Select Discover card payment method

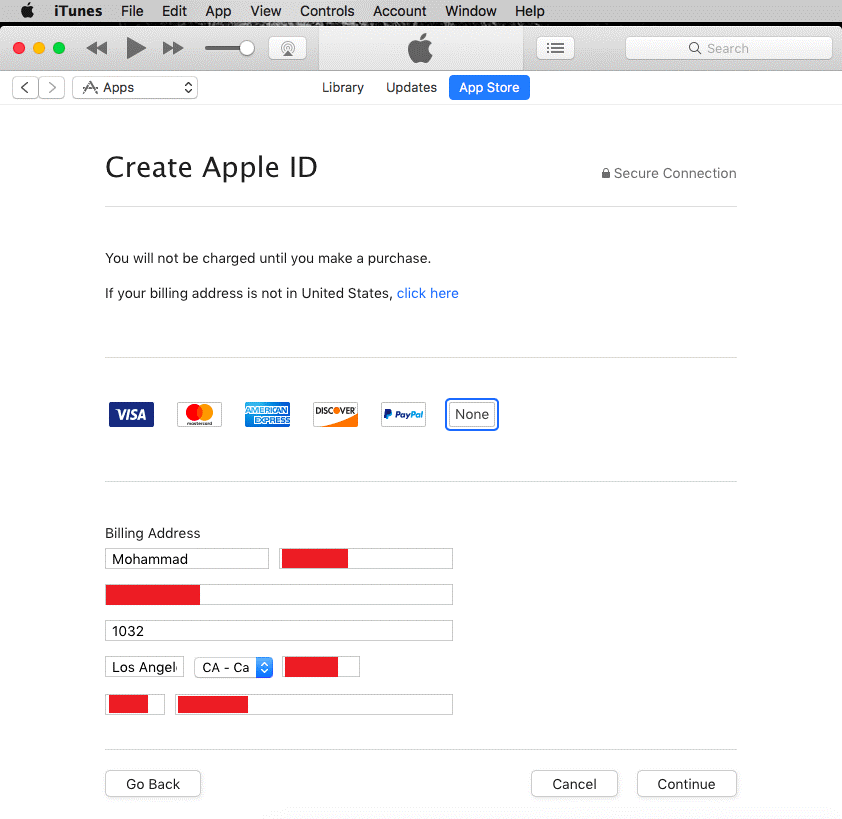(x=336, y=415)
